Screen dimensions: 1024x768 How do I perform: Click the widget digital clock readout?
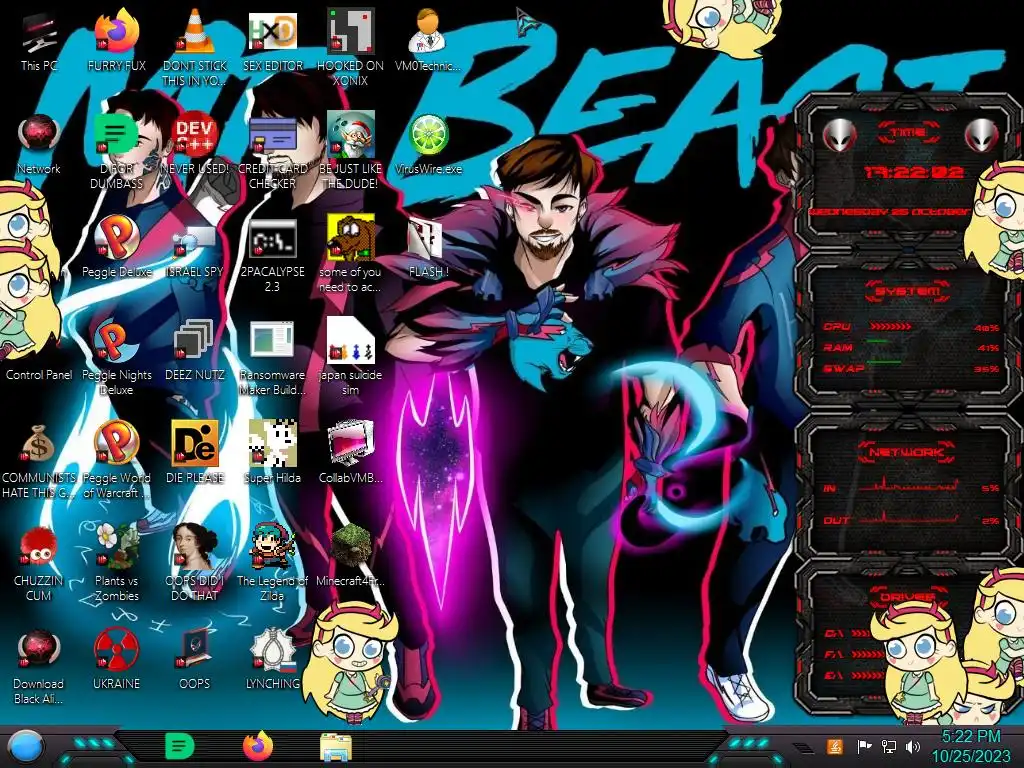coord(914,172)
